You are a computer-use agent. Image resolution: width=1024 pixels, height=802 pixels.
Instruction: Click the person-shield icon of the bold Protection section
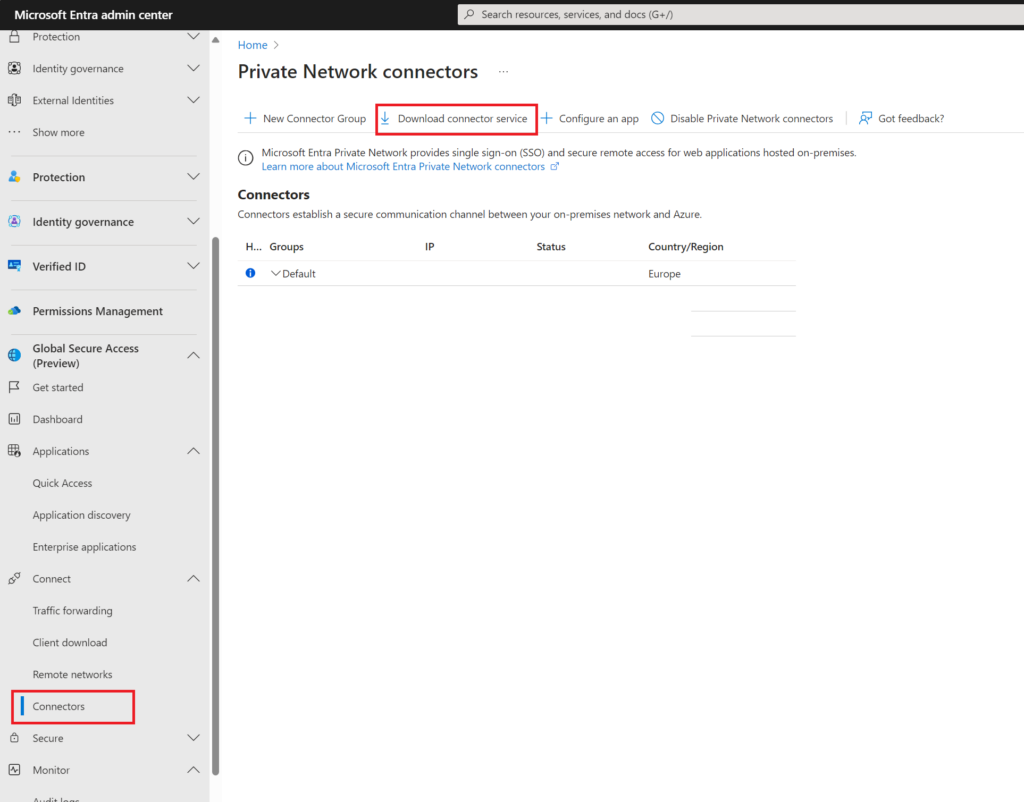tap(14, 177)
